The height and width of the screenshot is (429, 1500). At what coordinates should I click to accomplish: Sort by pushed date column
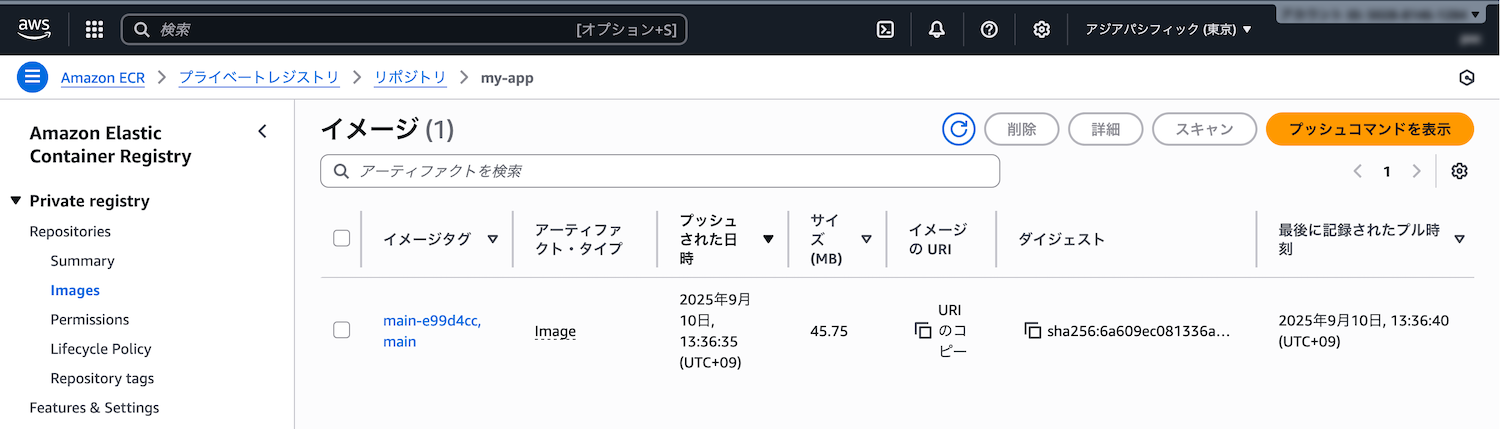[767, 239]
